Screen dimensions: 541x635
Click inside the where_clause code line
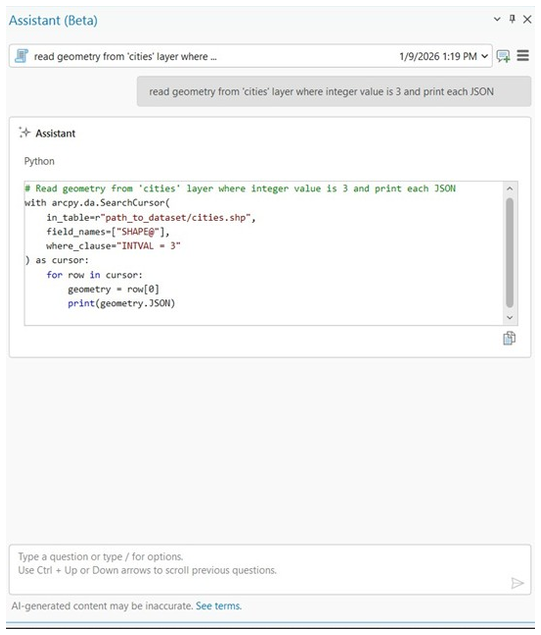click(113, 246)
